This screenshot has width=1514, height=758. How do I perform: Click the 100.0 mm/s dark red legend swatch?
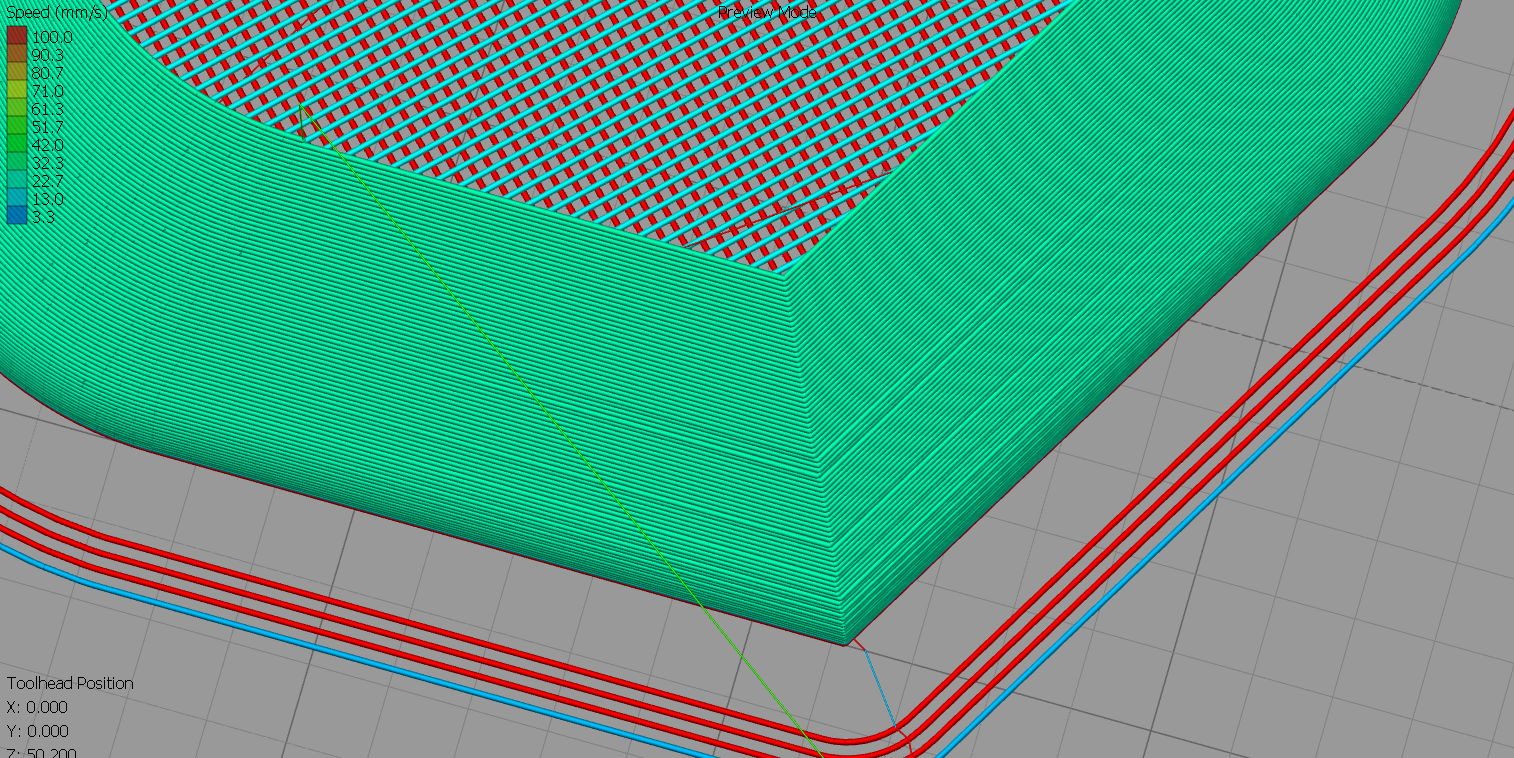(17, 37)
